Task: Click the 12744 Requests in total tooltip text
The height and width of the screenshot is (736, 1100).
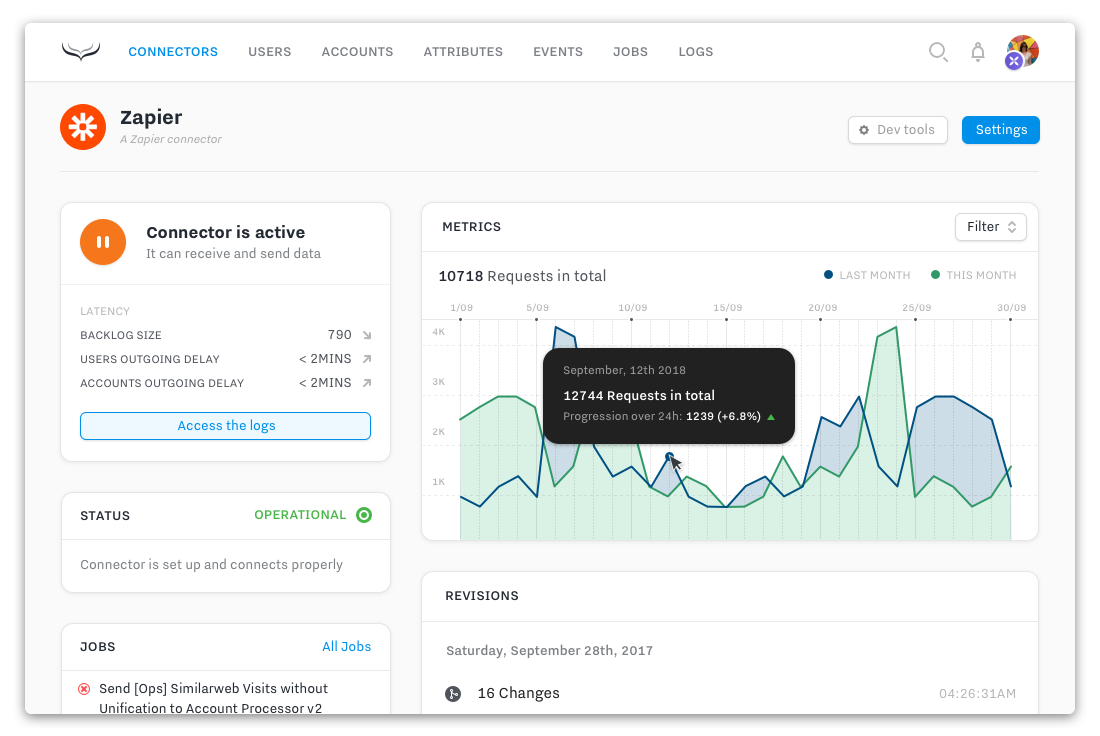Action: point(638,396)
